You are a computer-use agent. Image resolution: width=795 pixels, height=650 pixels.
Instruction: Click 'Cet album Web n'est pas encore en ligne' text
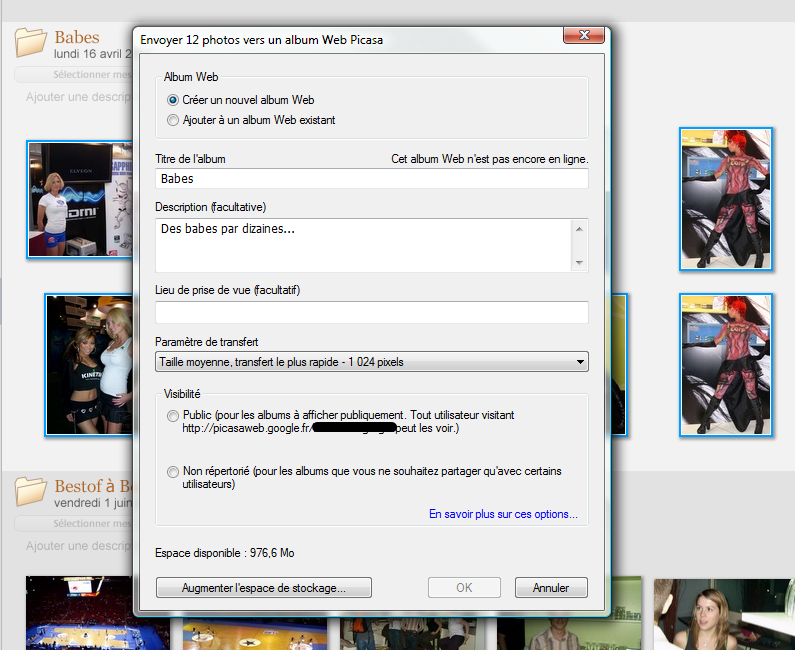(x=489, y=159)
